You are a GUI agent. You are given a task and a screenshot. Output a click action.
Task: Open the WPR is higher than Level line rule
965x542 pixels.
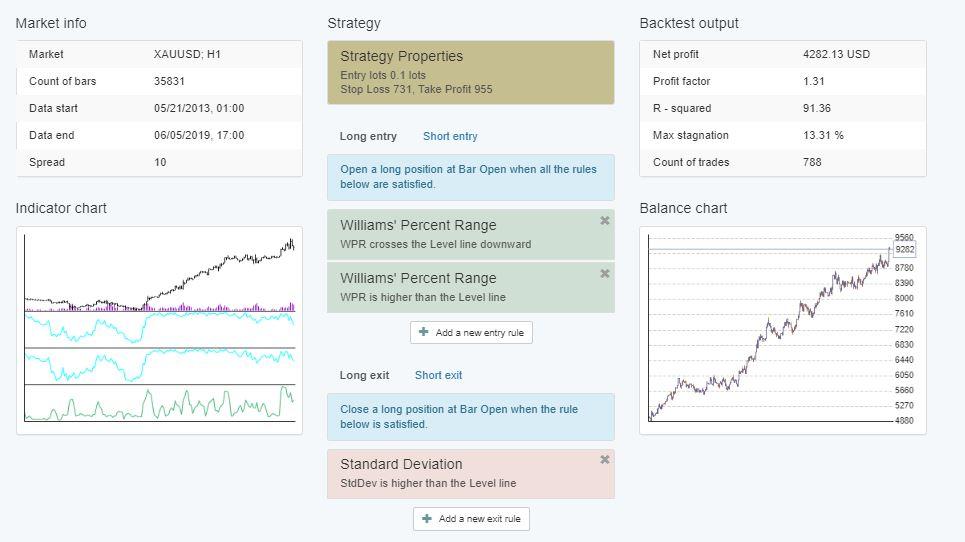click(x=460, y=287)
